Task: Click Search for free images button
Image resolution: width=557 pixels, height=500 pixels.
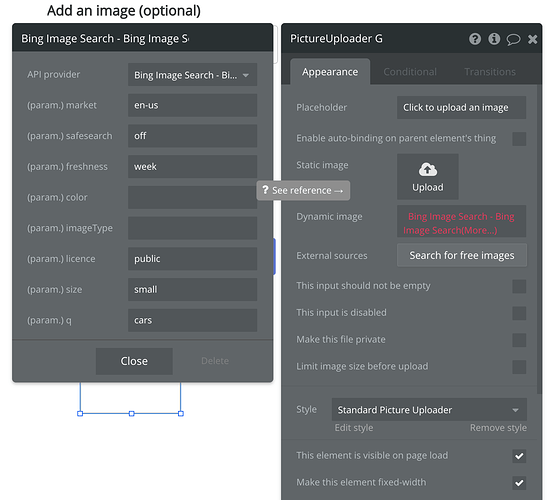Action: tap(462, 255)
